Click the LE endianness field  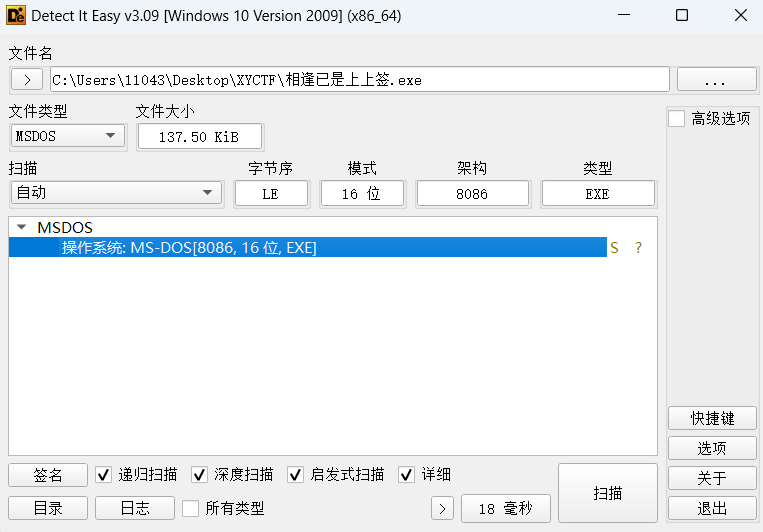[x=271, y=194]
